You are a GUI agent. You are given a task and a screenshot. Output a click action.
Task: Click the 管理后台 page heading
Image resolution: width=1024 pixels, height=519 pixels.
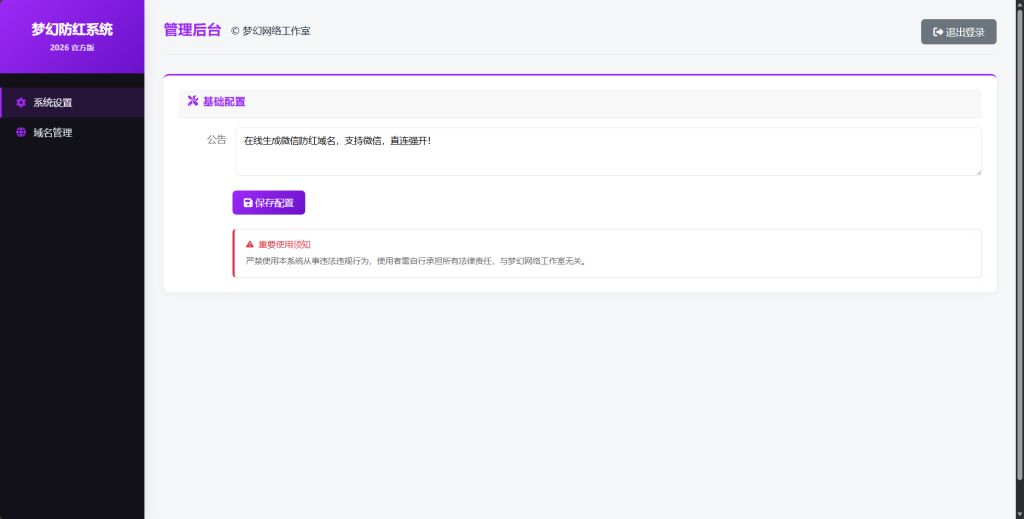192,30
